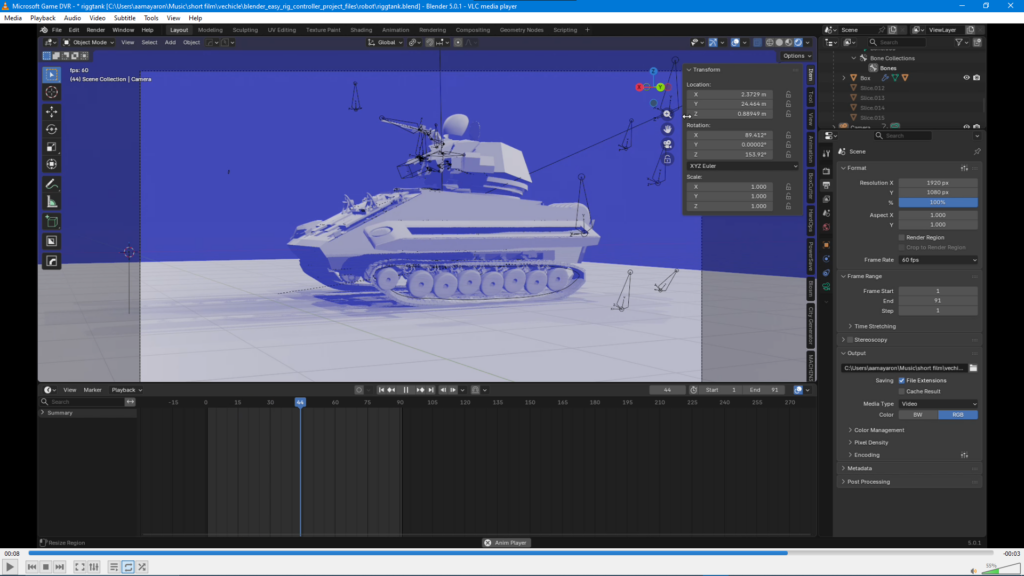The height and width of the screenshot is (576, 1024).
Task: Expand the Post Processing panel
Action: coord(868,482)
